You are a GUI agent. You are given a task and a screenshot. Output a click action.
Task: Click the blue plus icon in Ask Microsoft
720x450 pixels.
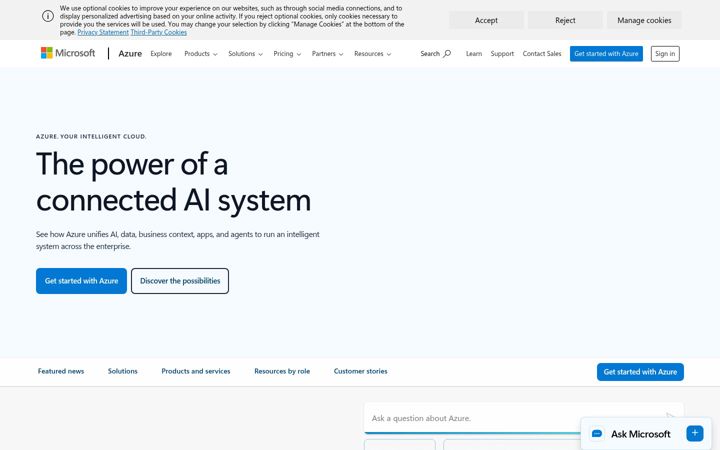tap(695, 433)
